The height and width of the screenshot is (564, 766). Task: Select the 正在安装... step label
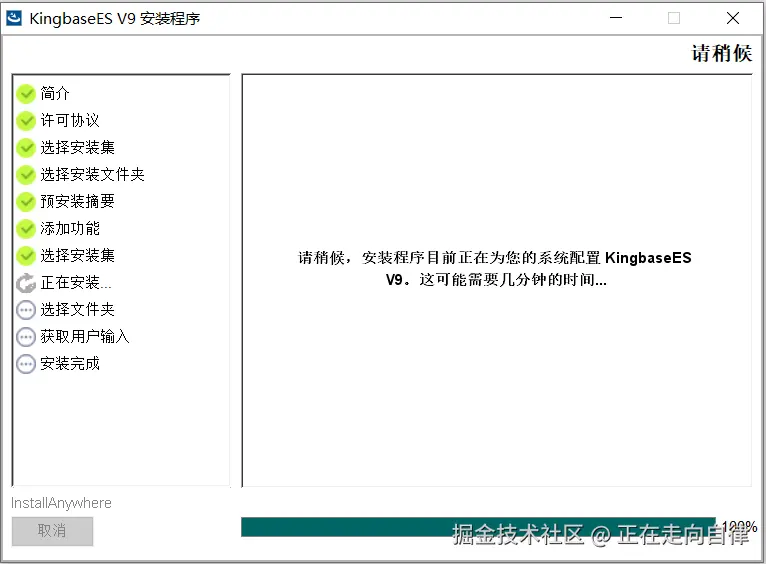[76, 282]
